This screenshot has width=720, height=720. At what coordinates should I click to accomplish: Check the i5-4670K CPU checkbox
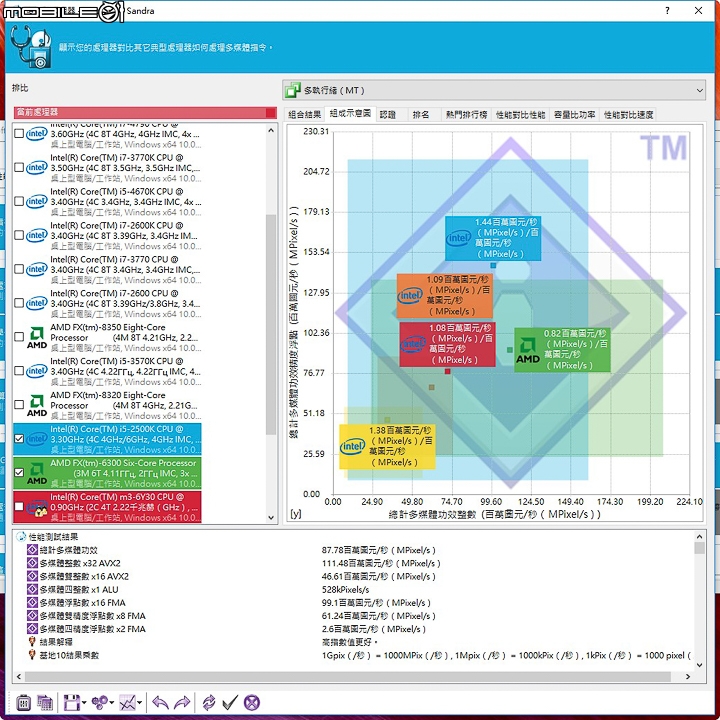pyautogui.click(x=19, y=201)
